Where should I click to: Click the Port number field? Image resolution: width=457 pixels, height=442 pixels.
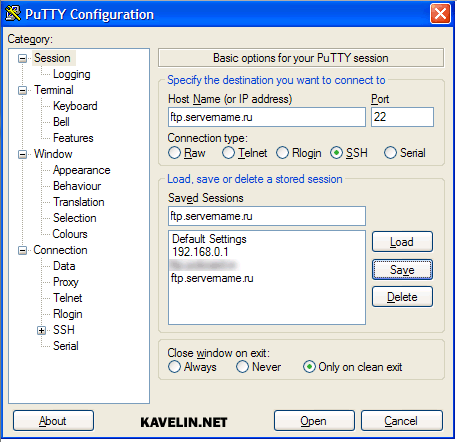(x=402, y=117)
